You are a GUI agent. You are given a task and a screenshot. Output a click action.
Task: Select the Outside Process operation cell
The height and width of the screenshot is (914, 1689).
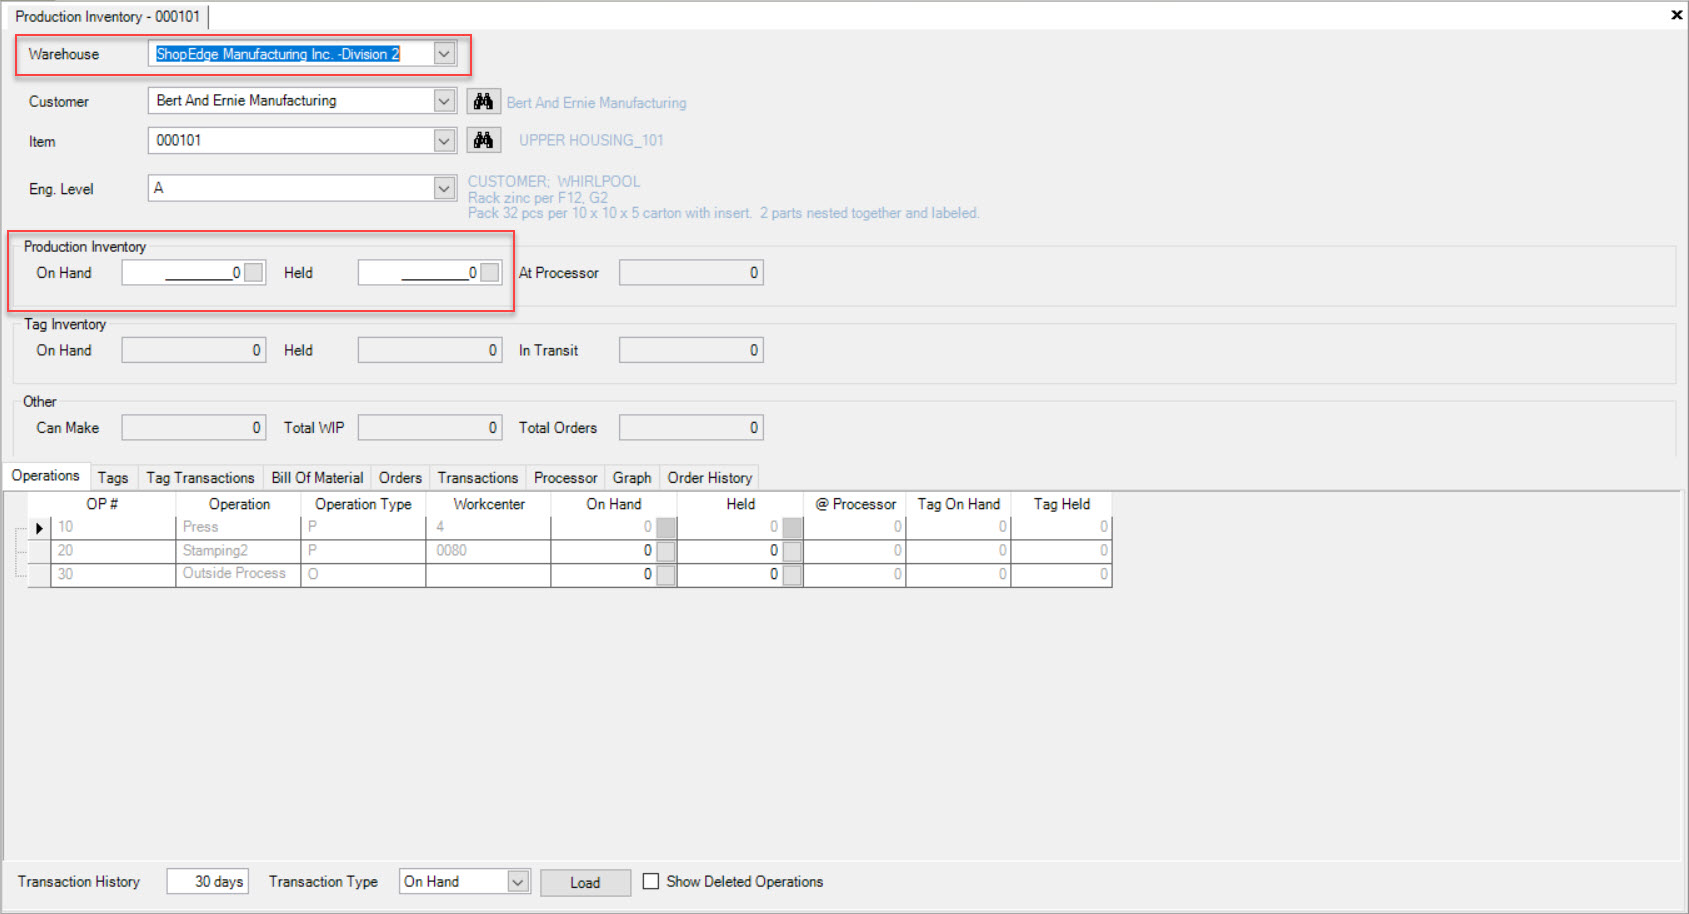[x=239, y=574]
